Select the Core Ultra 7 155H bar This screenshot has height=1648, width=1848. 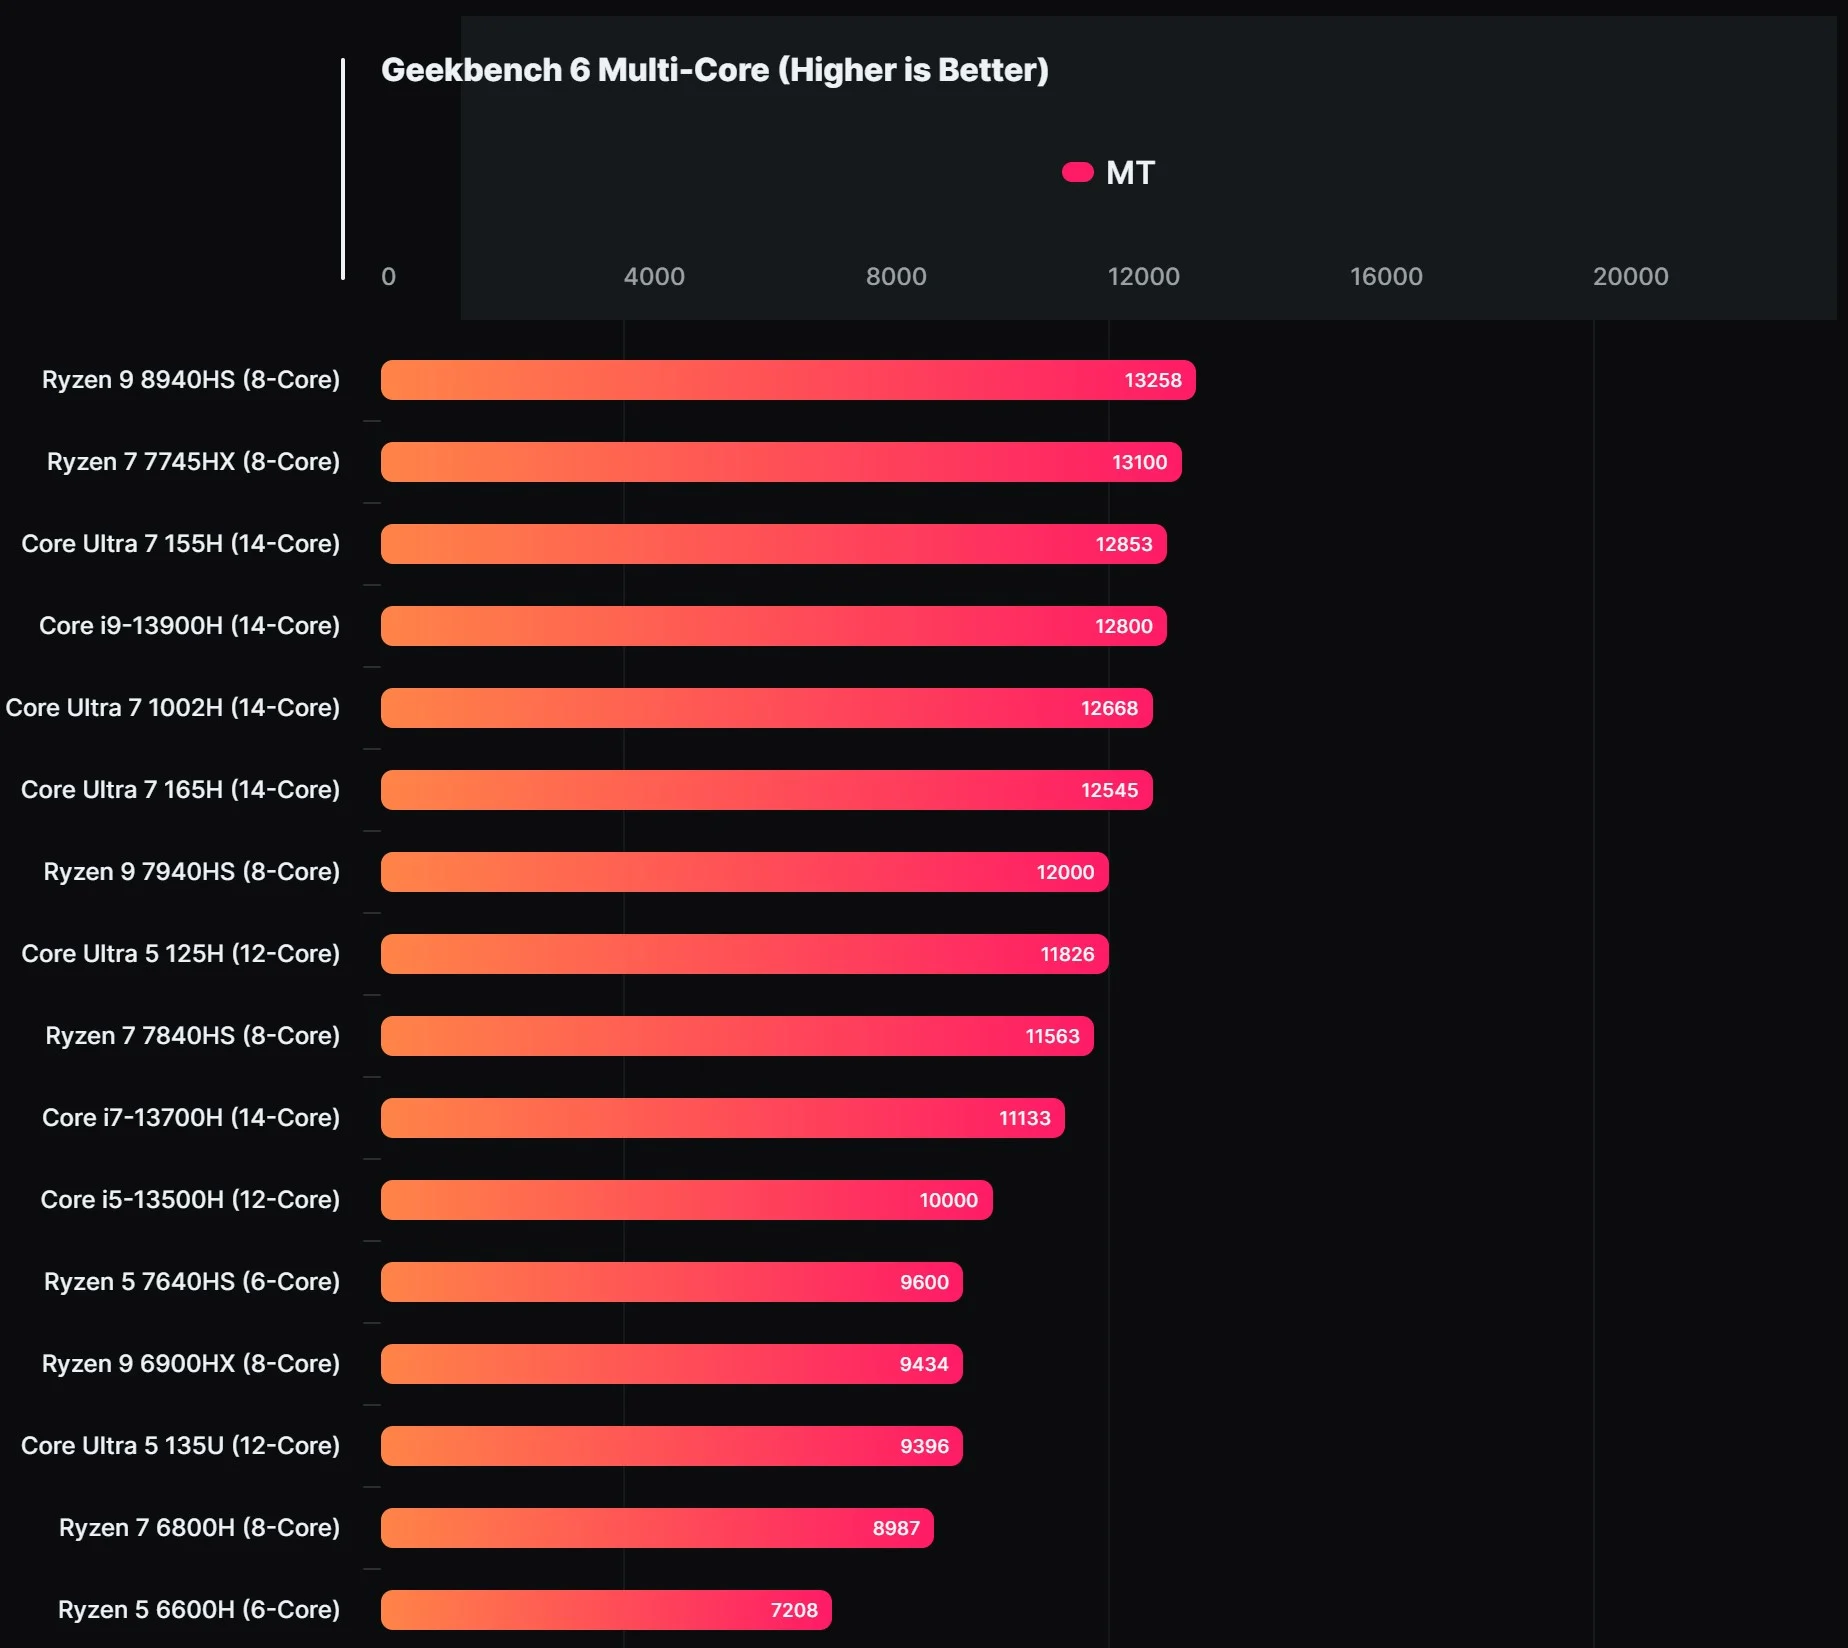click(773, 544)
